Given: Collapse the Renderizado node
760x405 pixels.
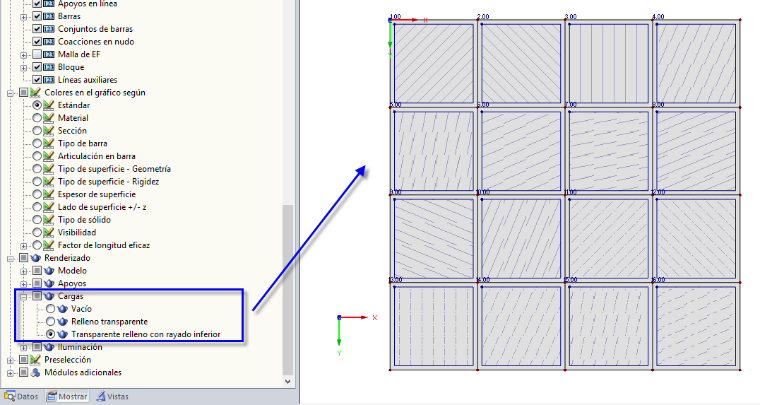Looking at the screenshot, I should pyautogui.click(x=10, y=258).
